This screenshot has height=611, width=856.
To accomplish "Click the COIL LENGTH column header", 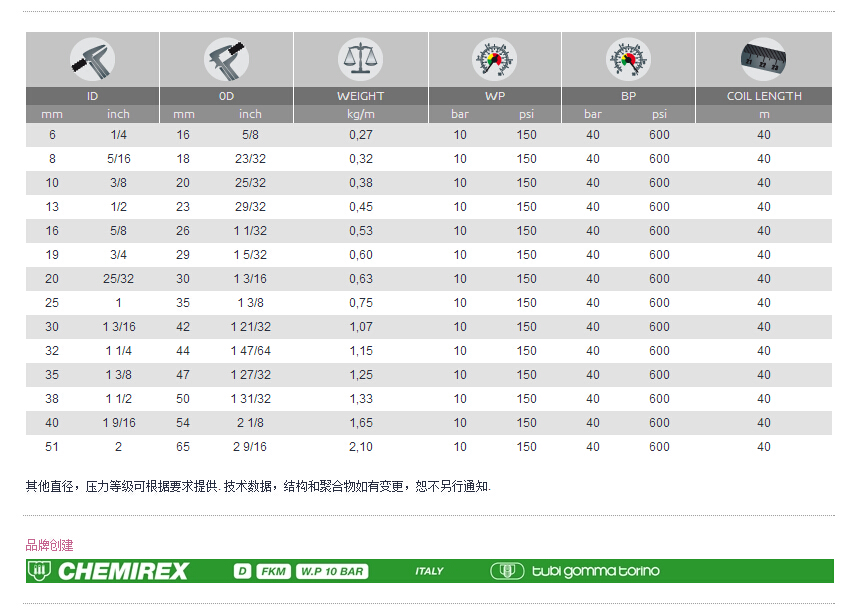I will click(763, 96).
